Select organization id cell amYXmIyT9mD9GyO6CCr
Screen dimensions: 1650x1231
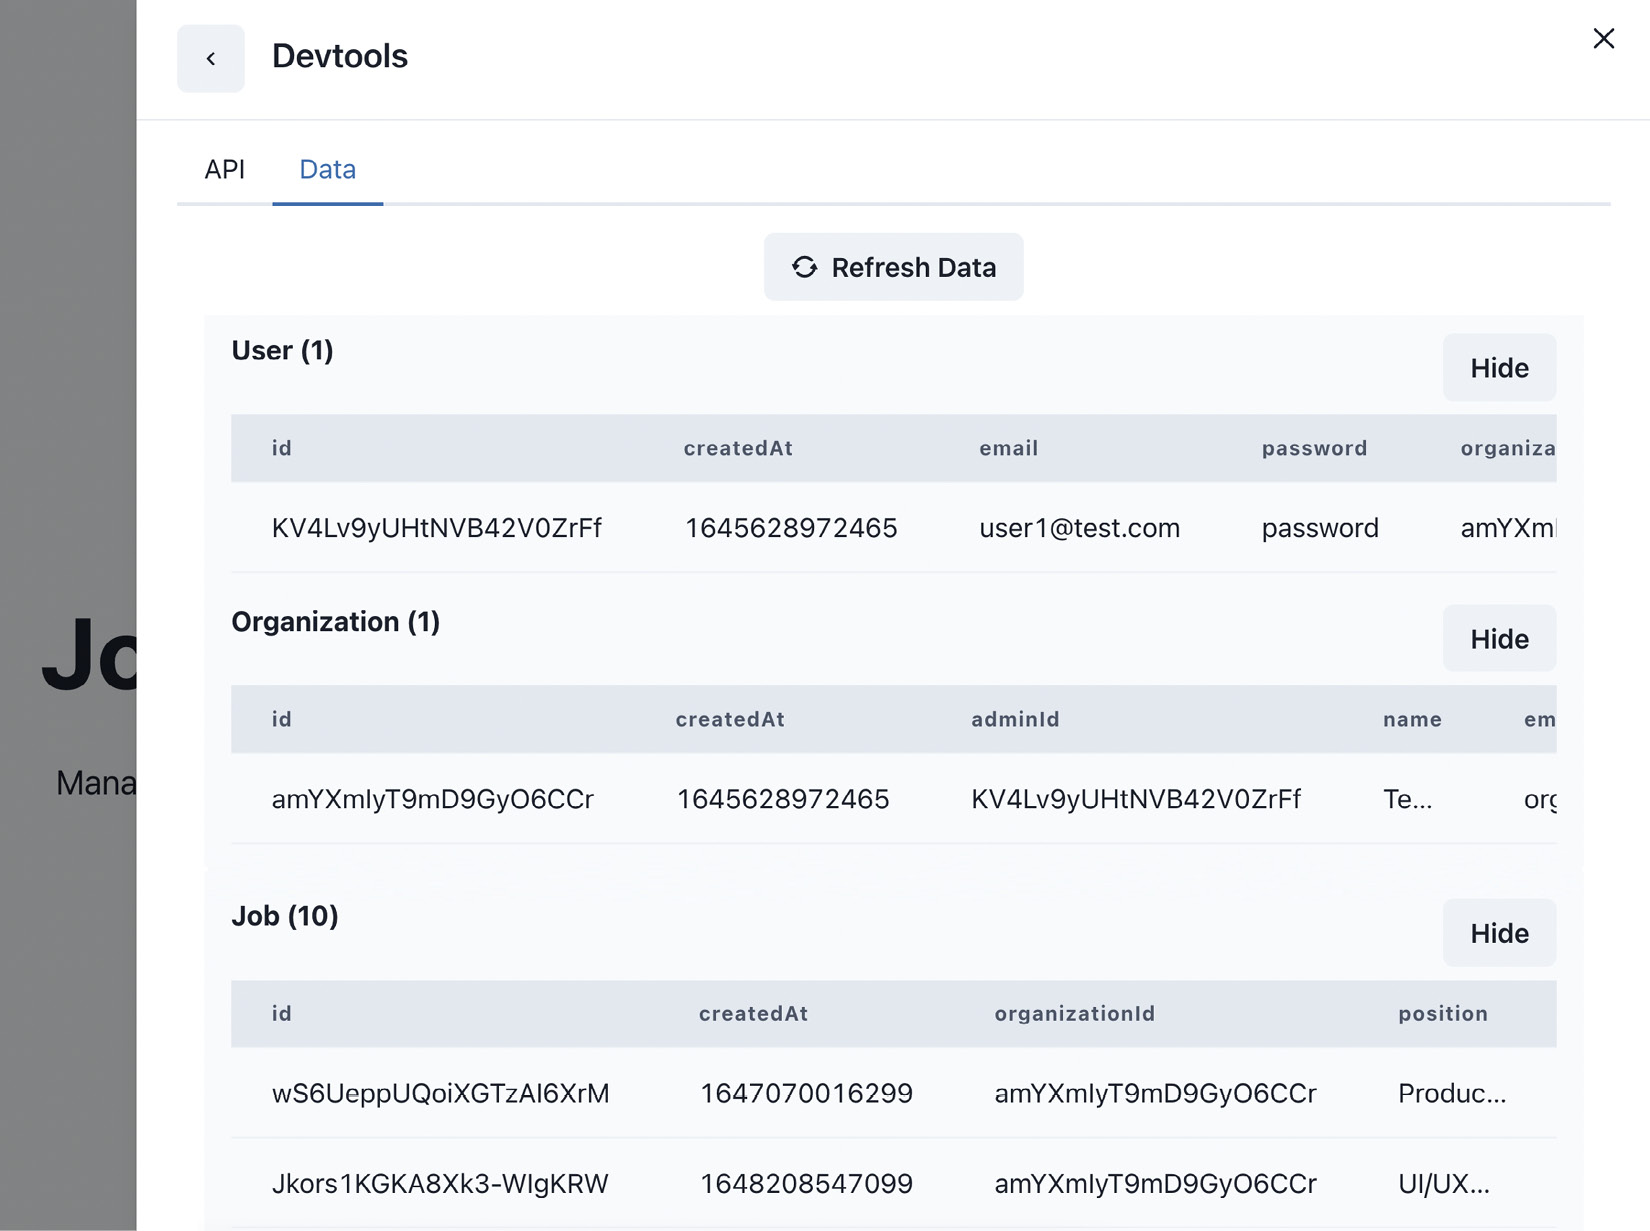tap(433, 799)
